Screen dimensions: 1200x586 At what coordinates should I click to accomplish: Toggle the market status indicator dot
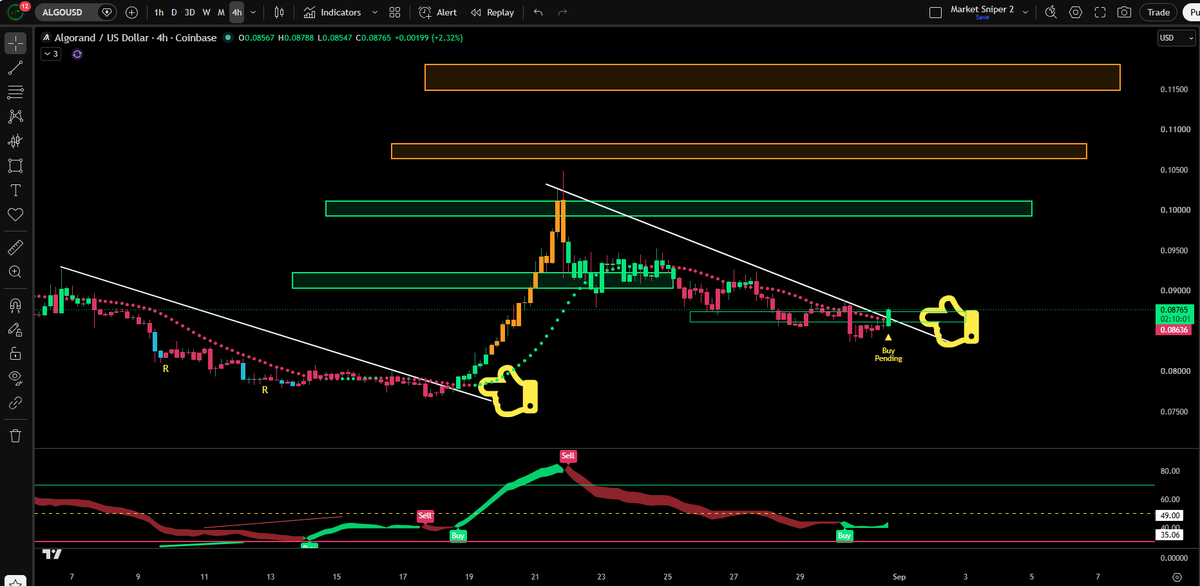pyautogui.click(x=228, y=38)
